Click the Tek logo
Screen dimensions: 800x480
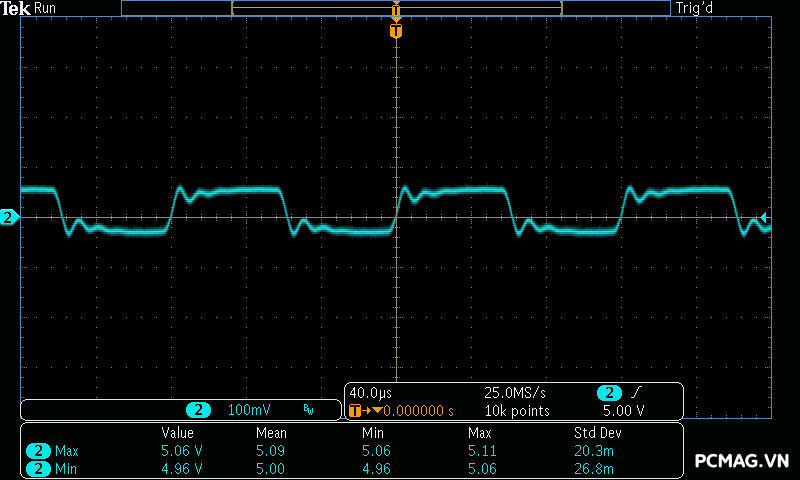(16, 8)
